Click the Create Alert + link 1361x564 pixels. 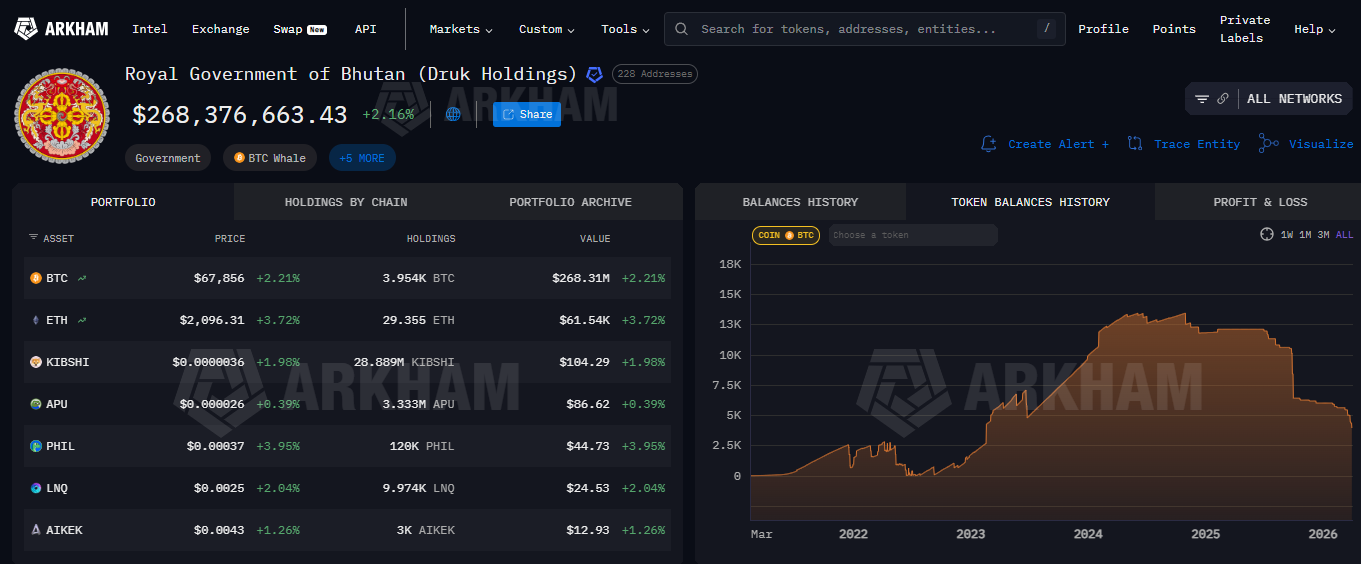1058,144
